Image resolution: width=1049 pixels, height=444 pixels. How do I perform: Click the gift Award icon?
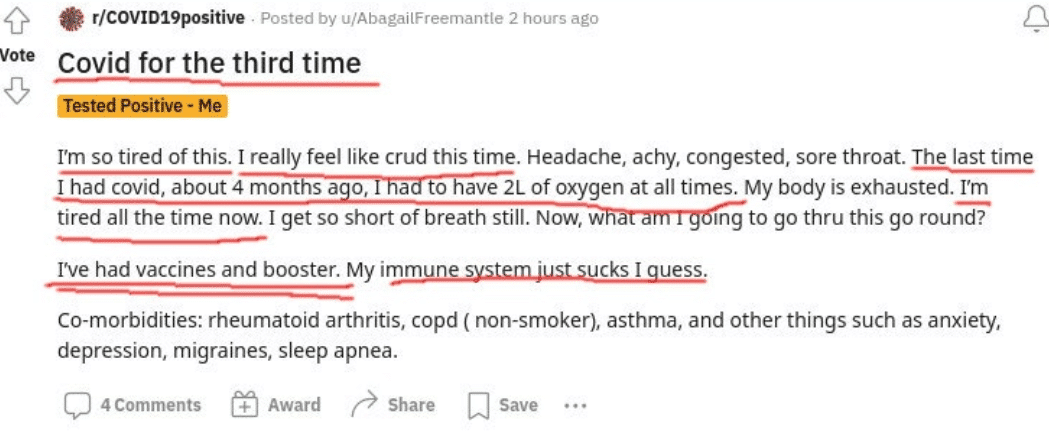coord(244,405)
